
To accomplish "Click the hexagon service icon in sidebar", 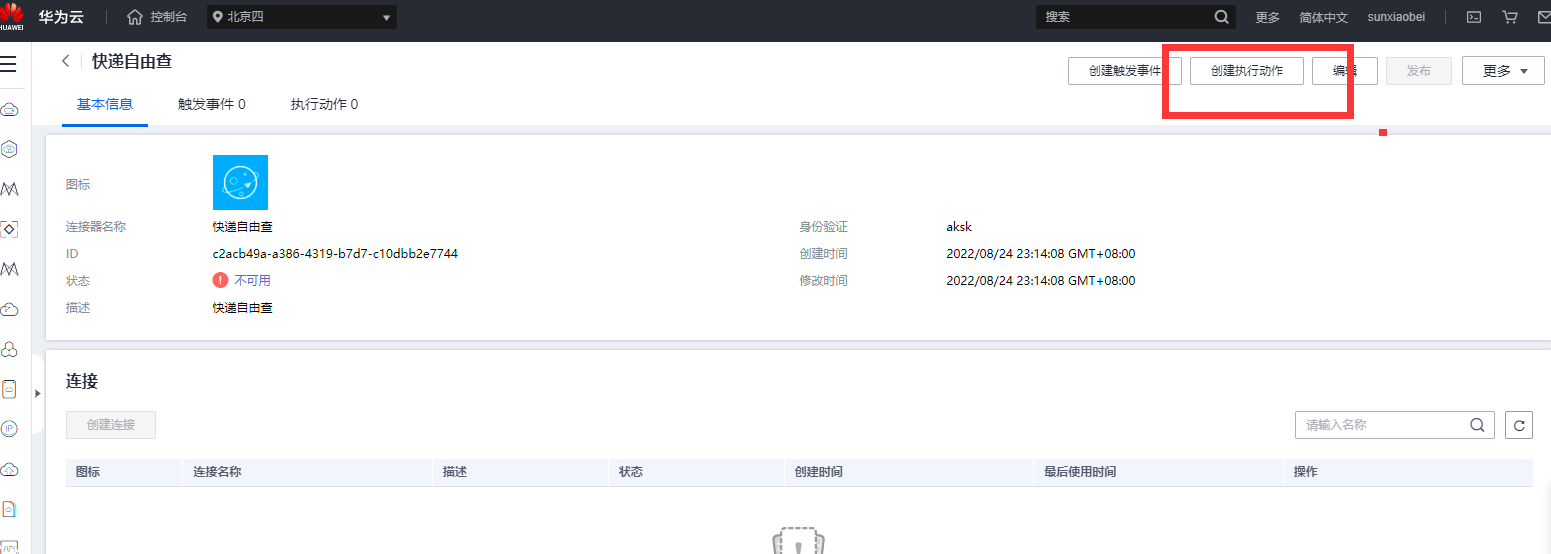I will (9, 149).
